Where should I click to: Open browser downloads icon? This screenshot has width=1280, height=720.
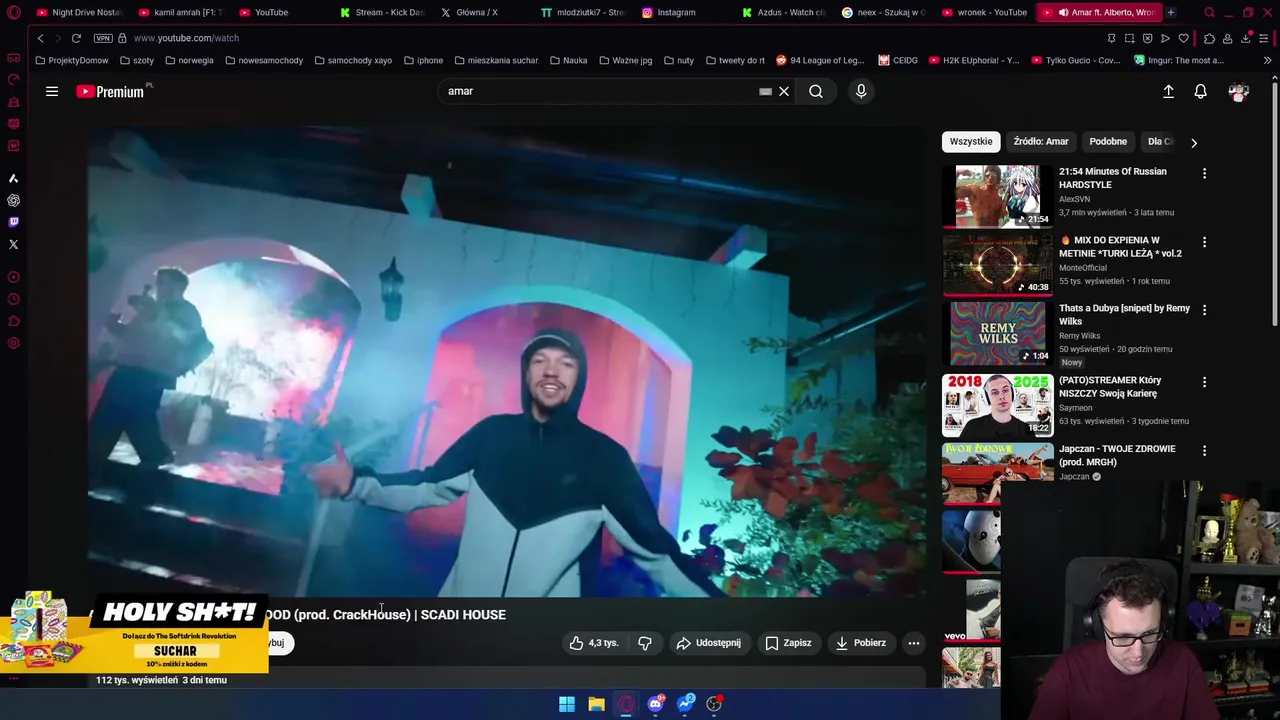pos(1246,38)
